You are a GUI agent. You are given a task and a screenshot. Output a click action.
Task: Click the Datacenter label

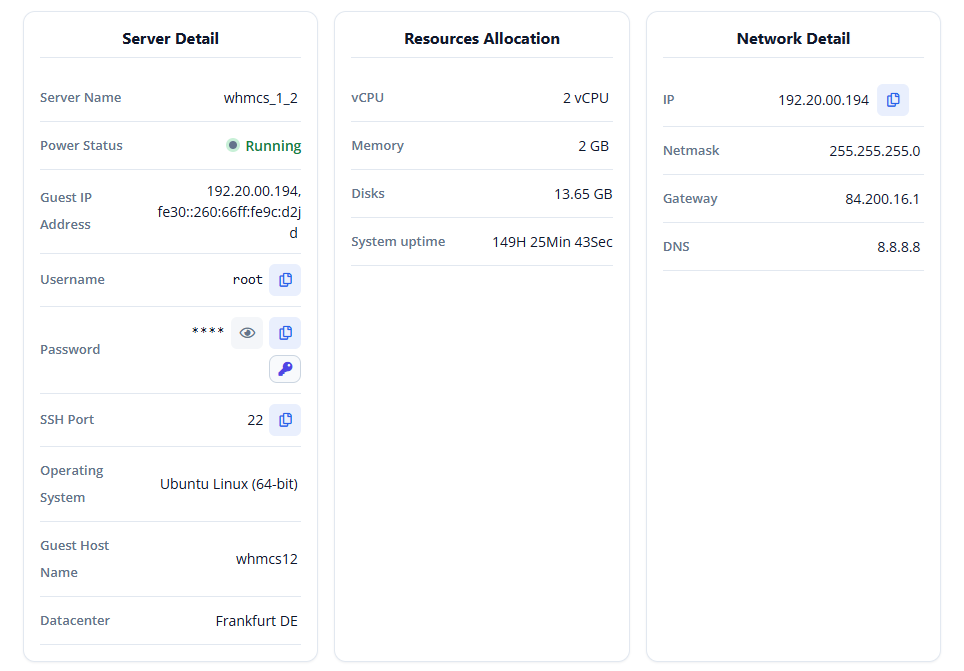[75, 621]
